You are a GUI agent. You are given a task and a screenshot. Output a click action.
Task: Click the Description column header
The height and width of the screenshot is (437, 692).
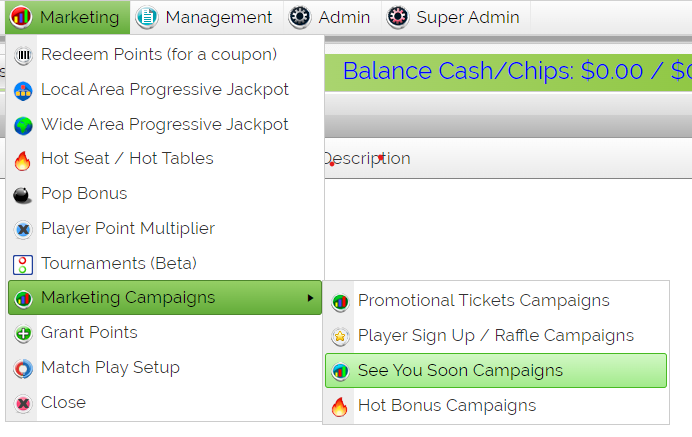click(x=367, y=158)
